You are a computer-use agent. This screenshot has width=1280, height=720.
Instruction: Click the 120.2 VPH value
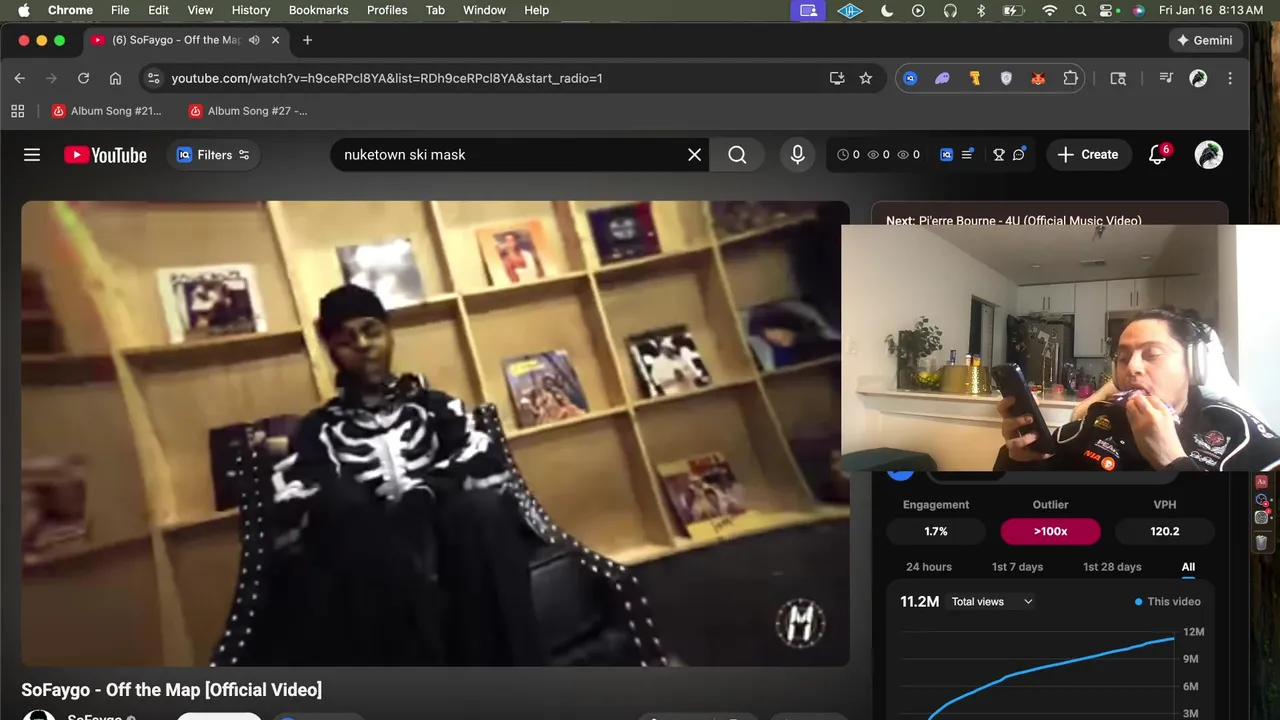pyautogui.click(x=1165, y=531)
